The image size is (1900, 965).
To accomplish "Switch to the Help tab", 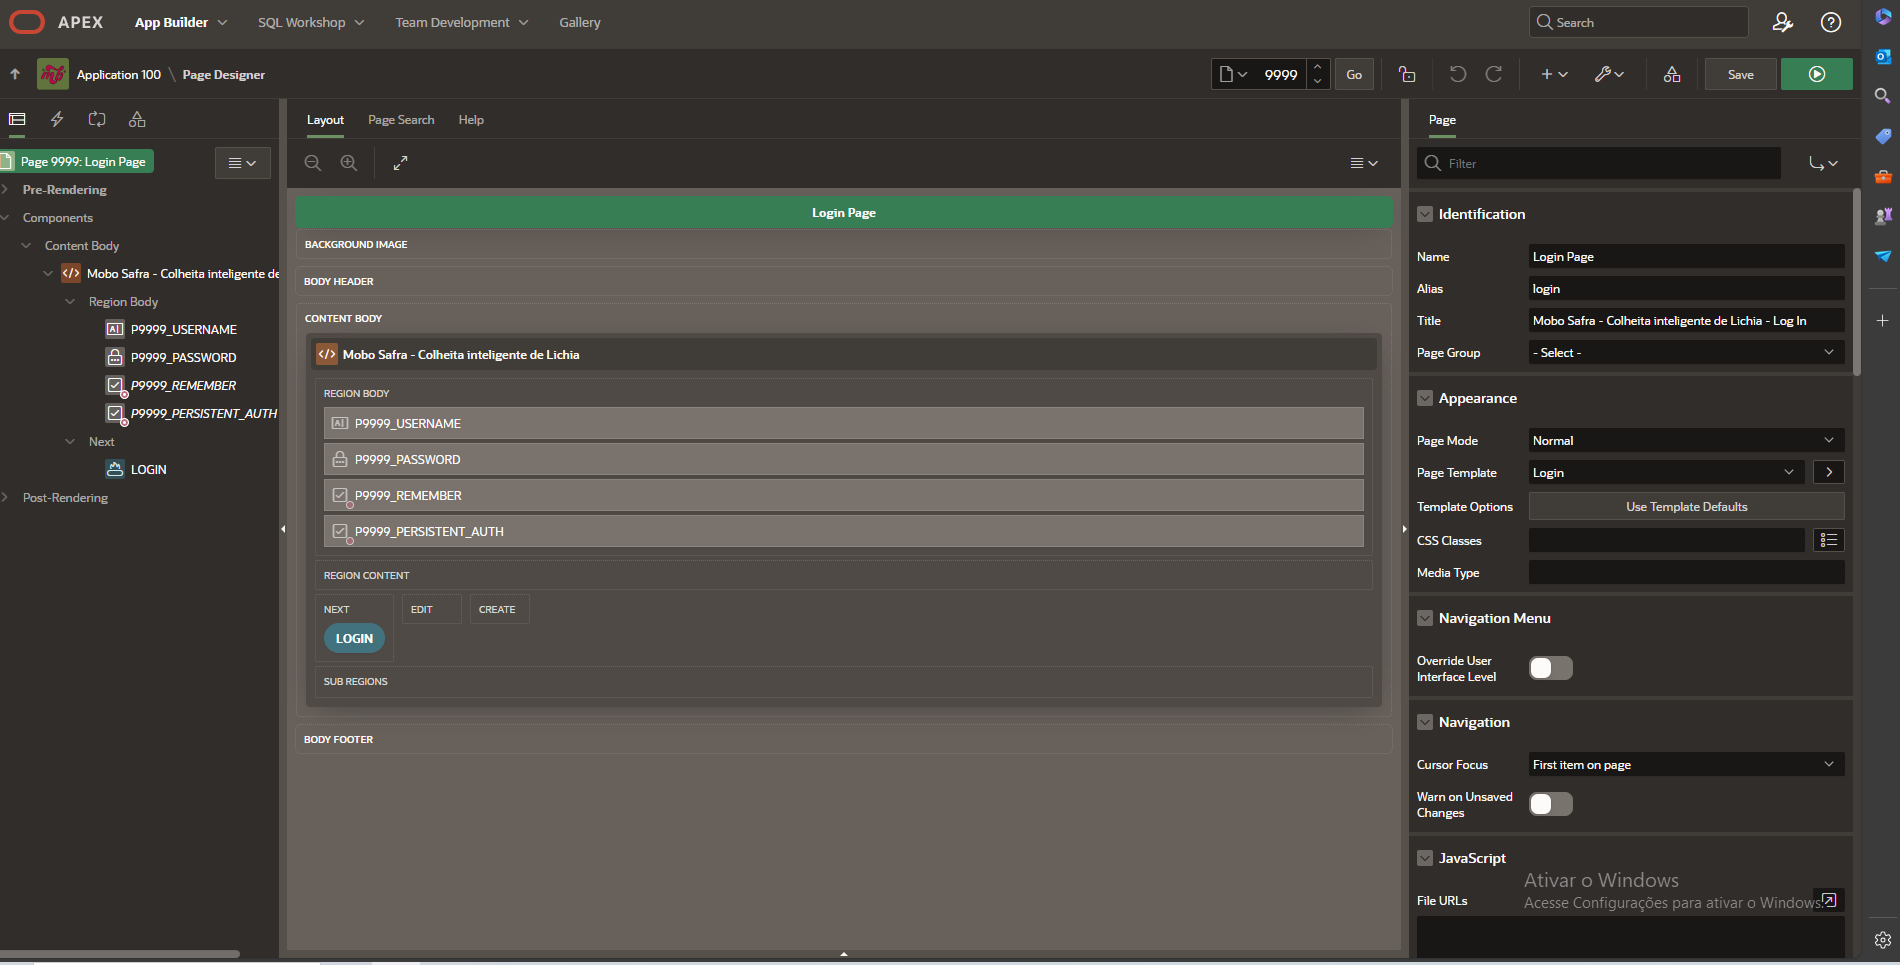I will tap(471, 120).
